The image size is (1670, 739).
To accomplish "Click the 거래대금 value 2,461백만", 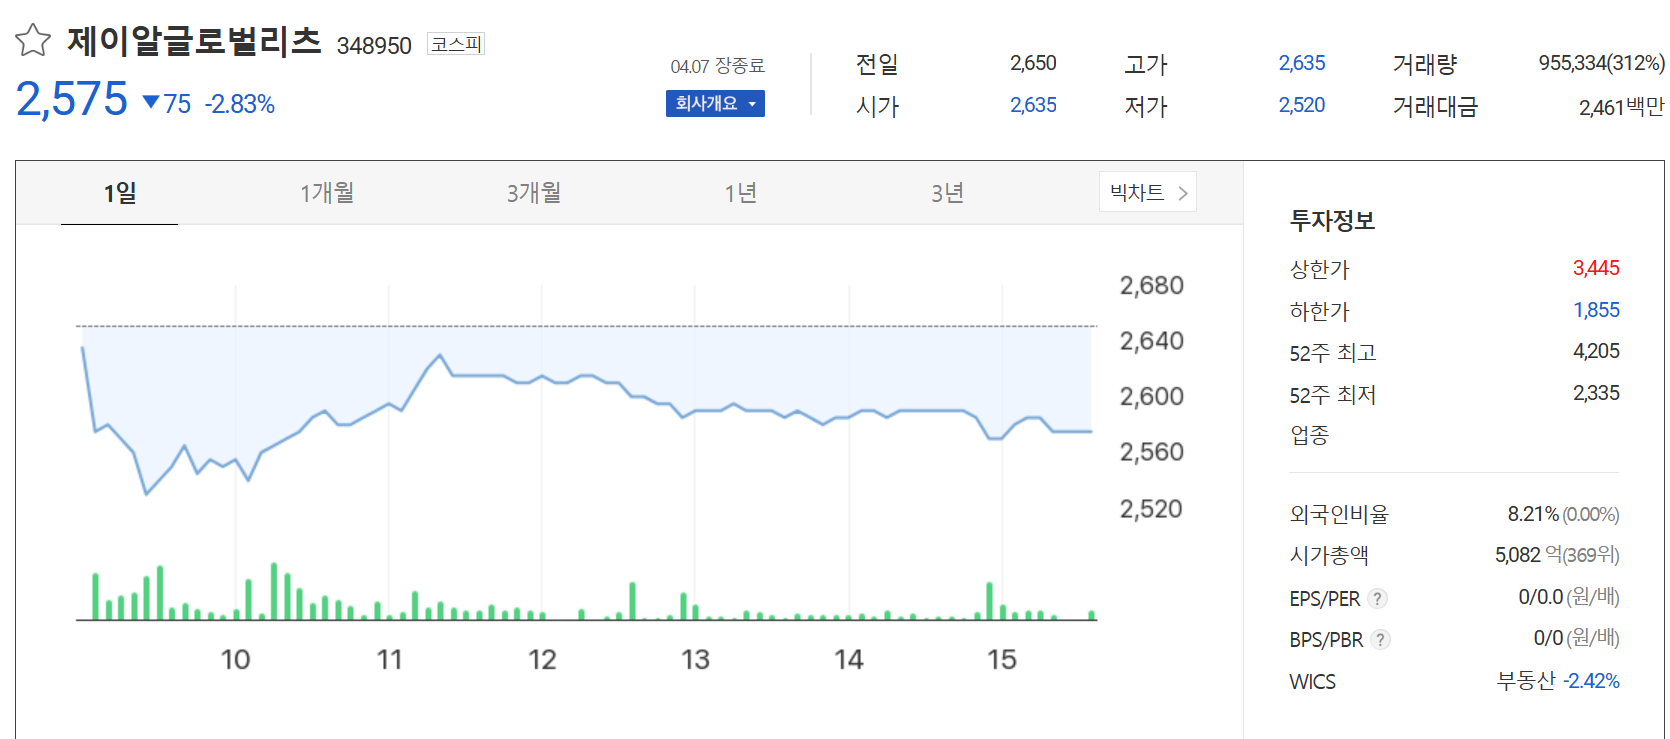I will pyautogui.click(x=1622, y=107).
